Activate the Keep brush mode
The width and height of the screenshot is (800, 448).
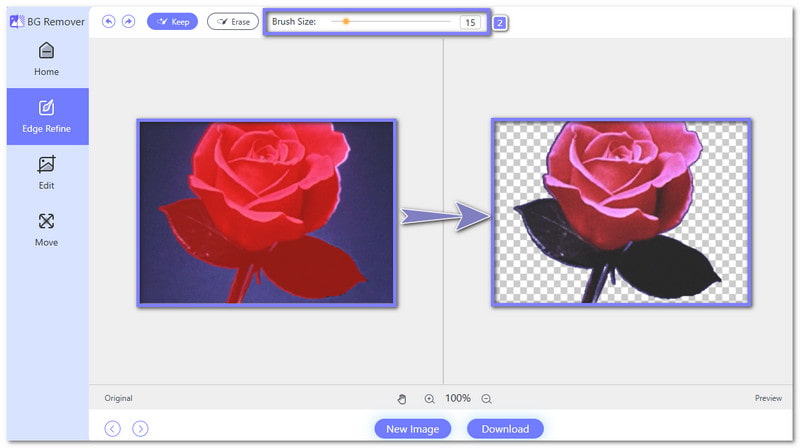(172, 21)
